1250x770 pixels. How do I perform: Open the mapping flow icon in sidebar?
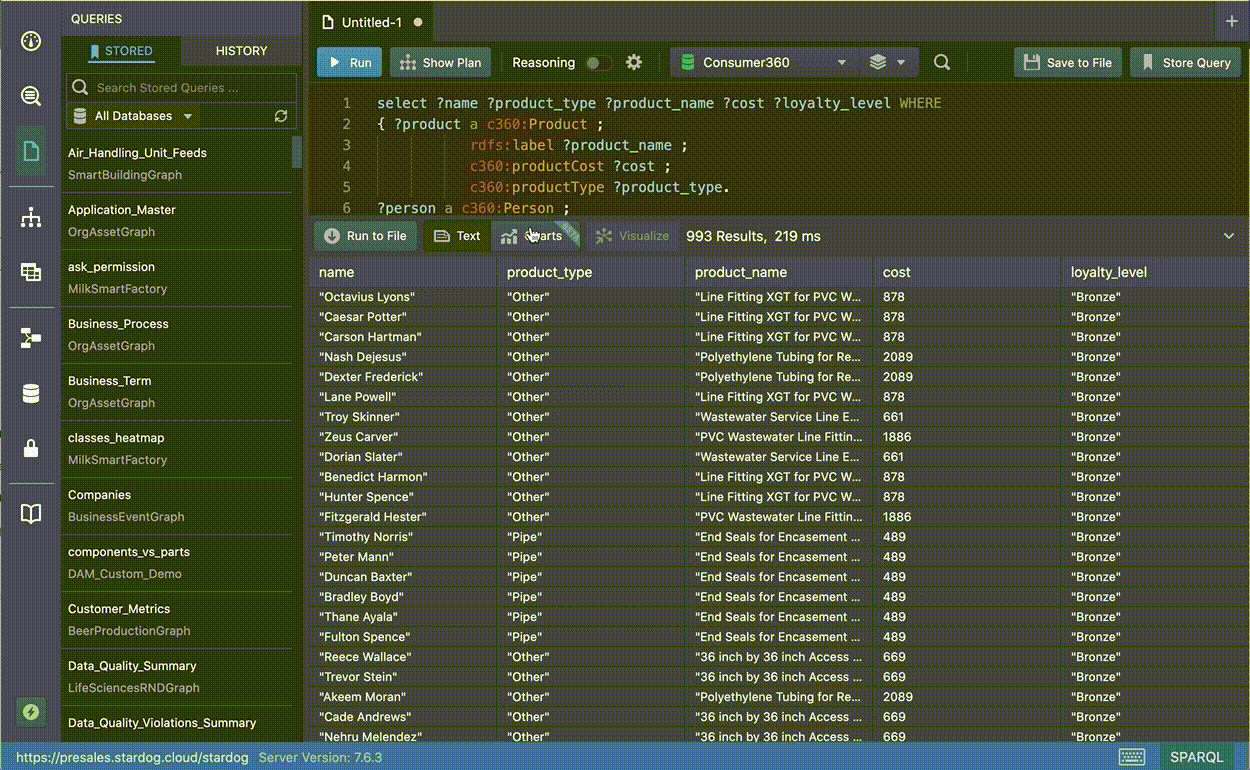[31, 338]
